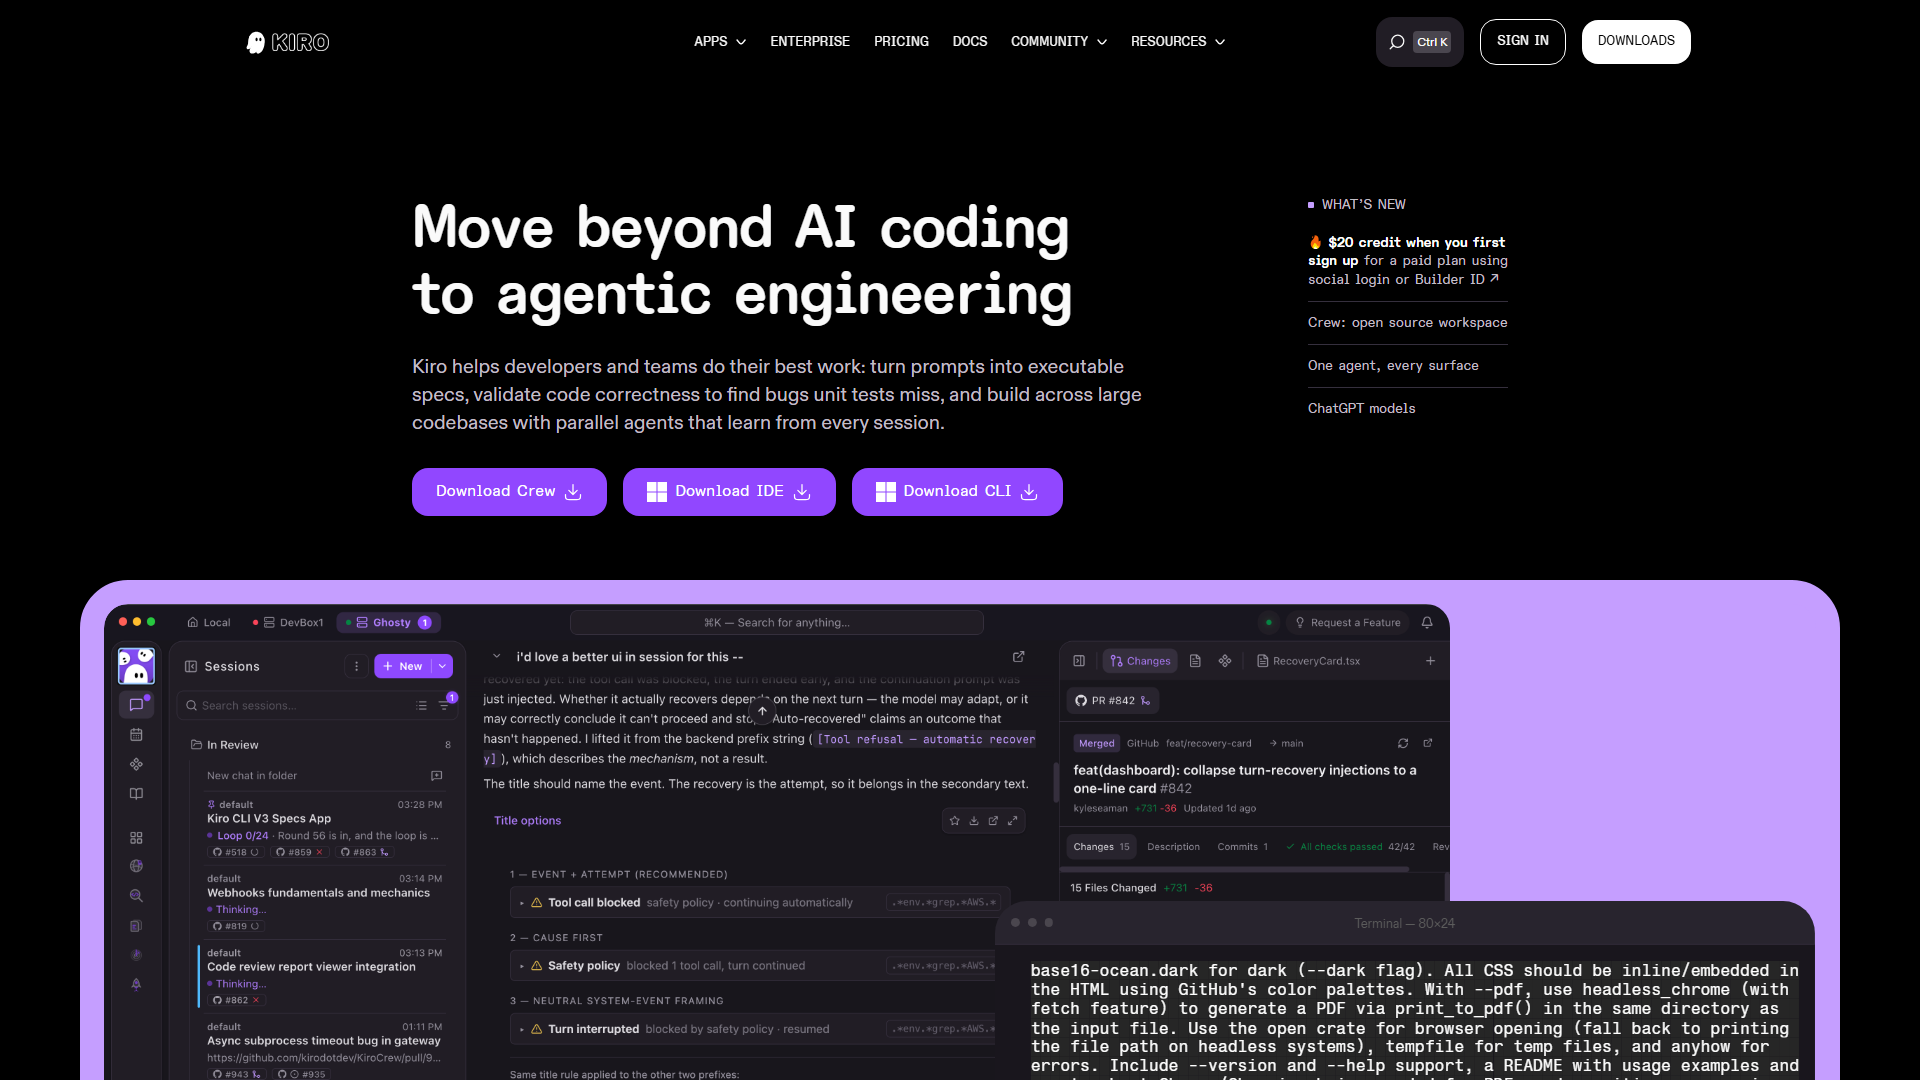
Task: Click the Sessions panel collapse icon
Action: point(191,666)
